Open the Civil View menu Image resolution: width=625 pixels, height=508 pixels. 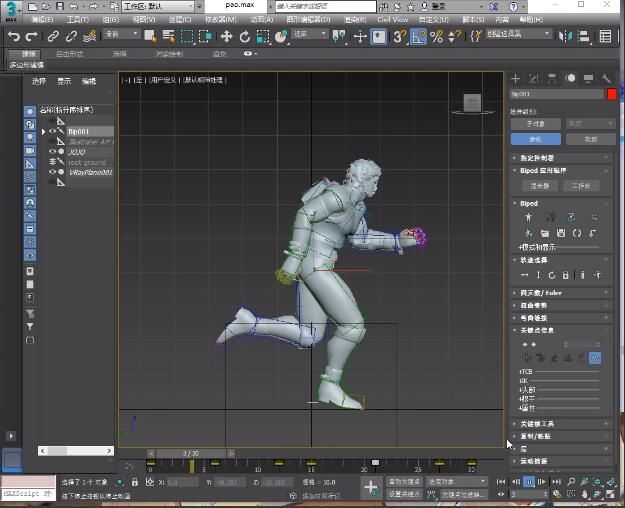tap(393, 20)
